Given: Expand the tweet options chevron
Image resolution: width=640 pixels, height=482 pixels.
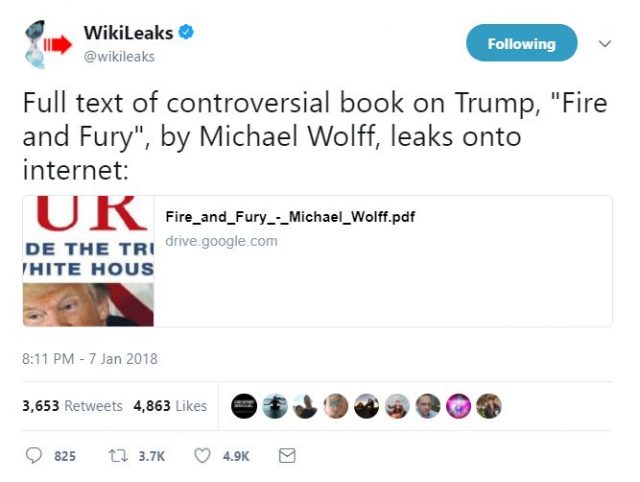Looking at the screenshot, I should tap(605, 43).
